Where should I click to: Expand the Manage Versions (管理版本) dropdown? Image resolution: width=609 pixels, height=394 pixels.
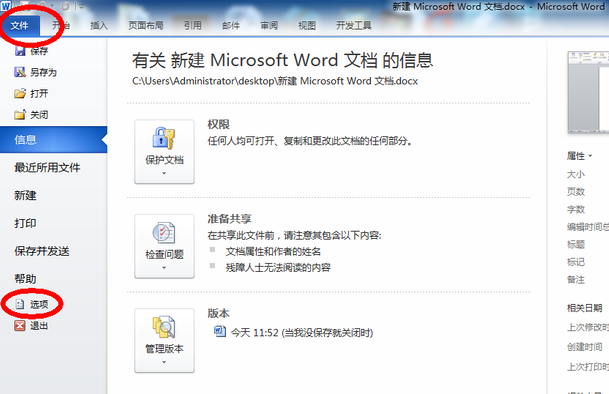coord(164,341)
